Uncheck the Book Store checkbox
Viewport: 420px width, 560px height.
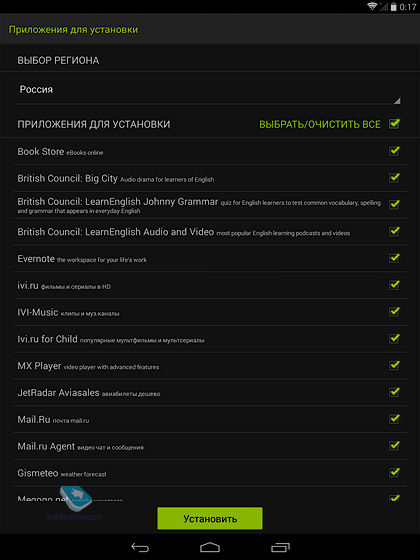(394, 151)
